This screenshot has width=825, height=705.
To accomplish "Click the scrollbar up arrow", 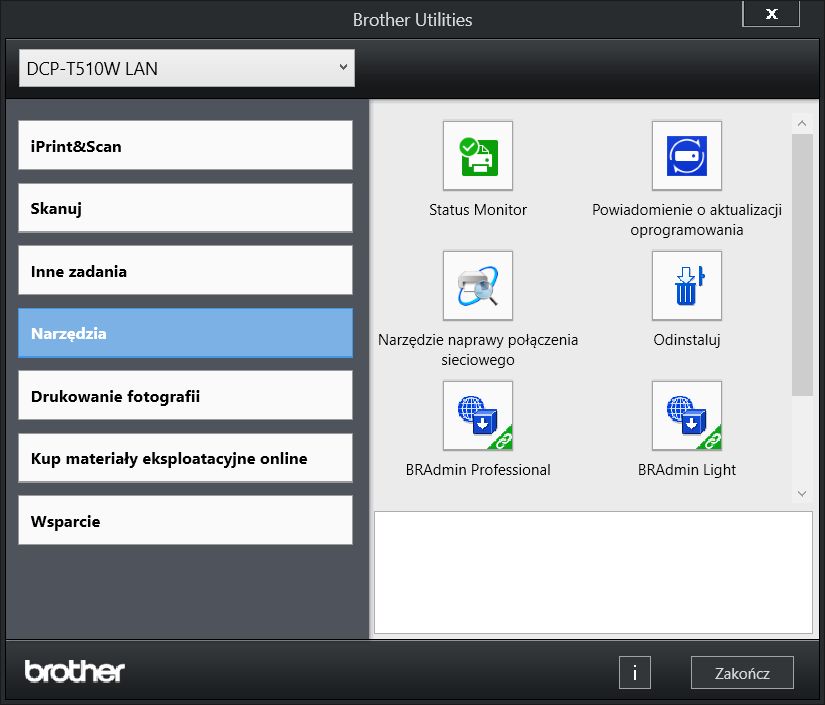I will tap(802, 124).
